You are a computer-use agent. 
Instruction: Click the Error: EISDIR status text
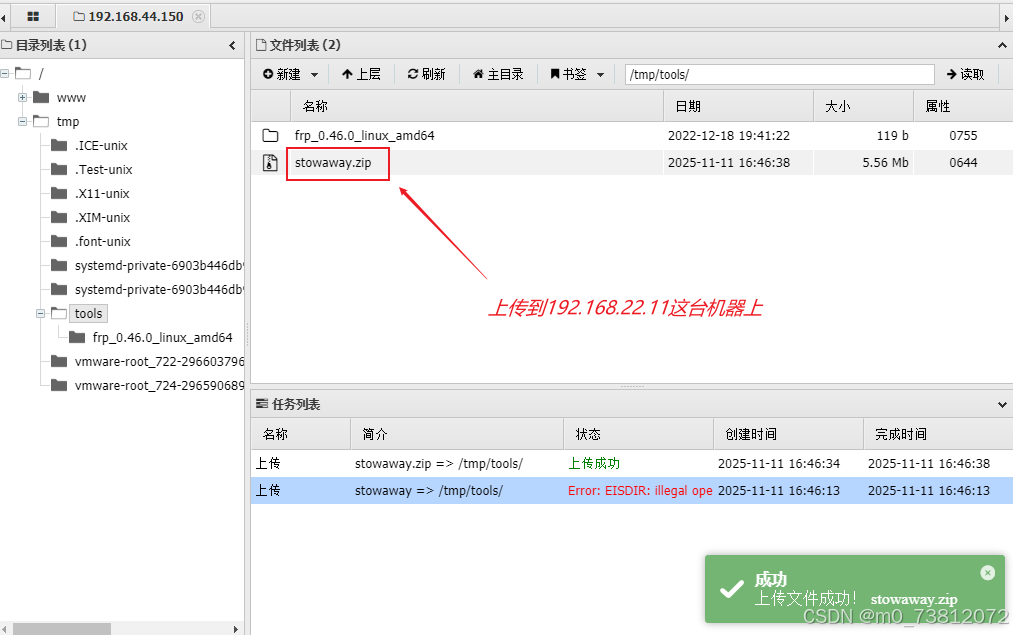pyautogui.click(x=640, y=490)
